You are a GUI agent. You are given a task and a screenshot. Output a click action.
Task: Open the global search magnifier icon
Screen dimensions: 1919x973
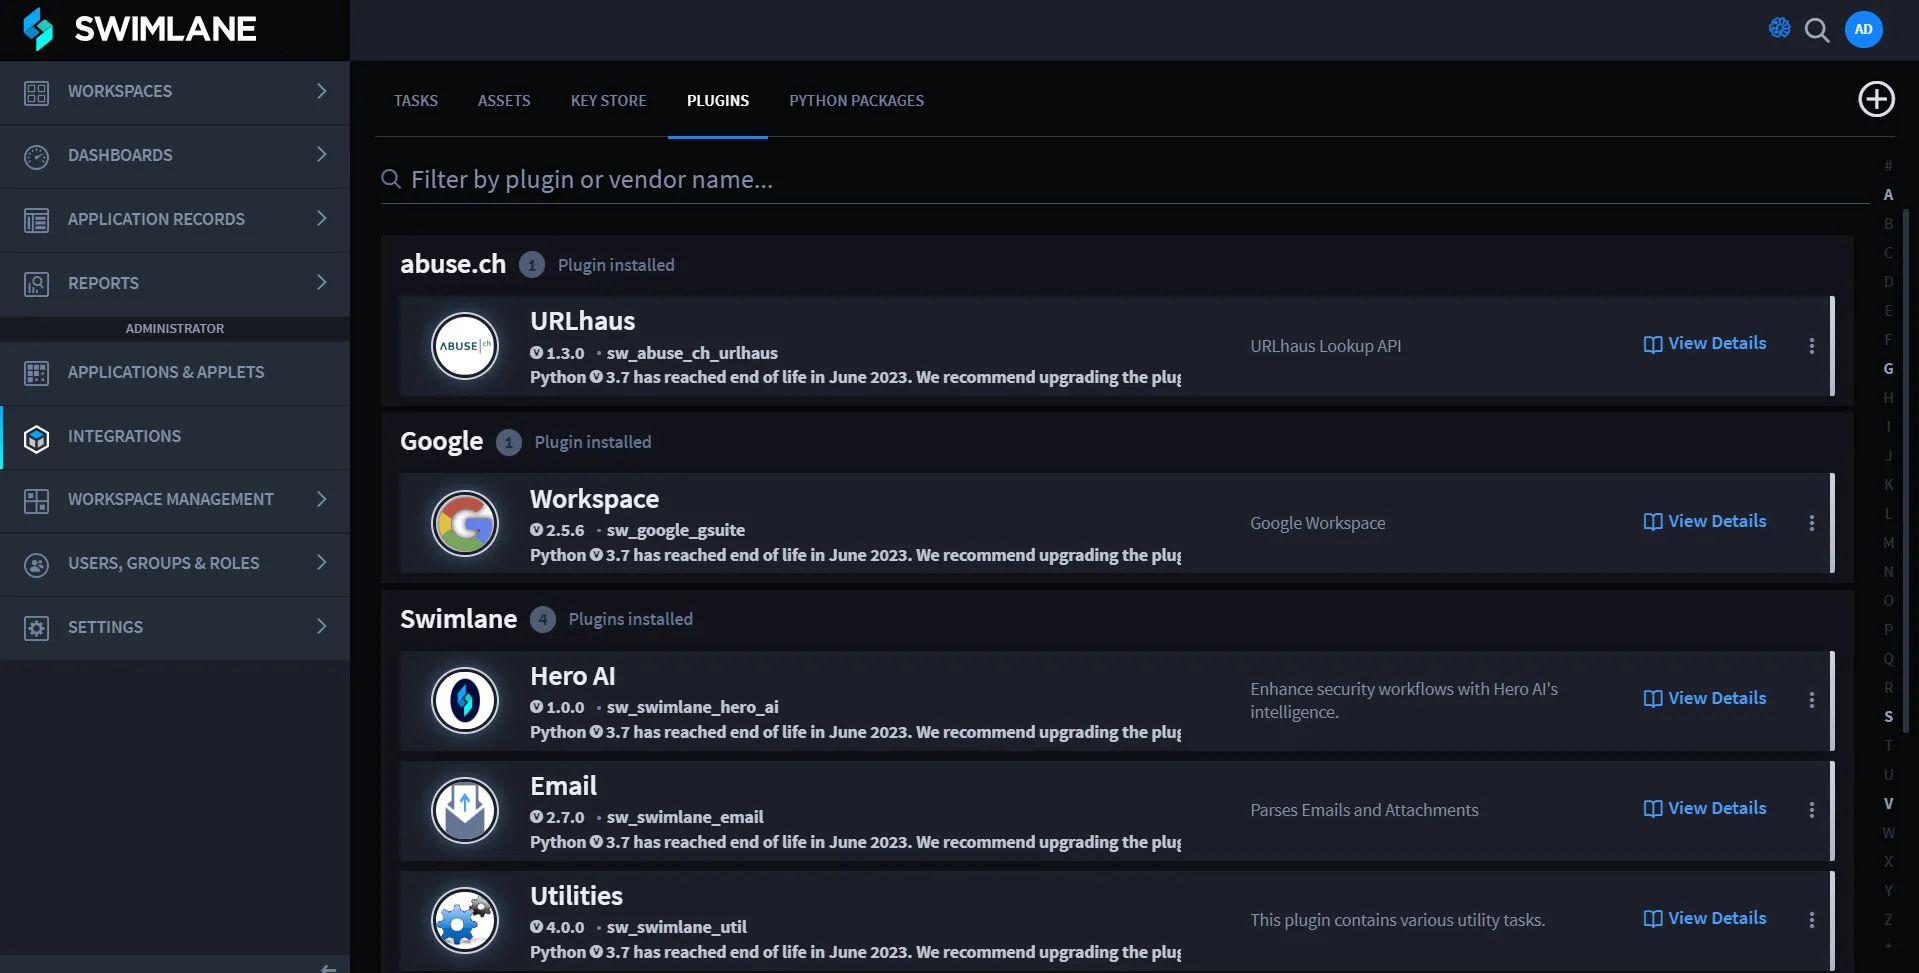coord(1817,30)
